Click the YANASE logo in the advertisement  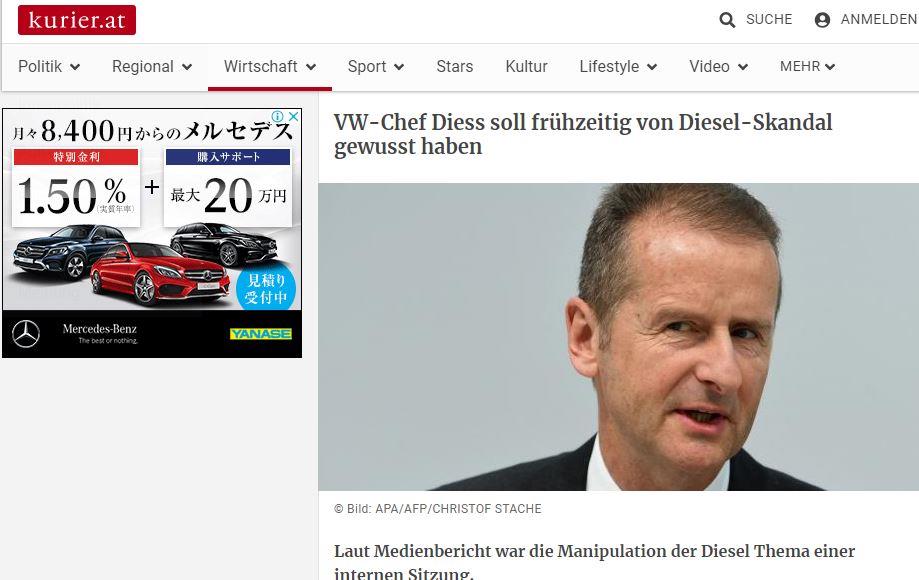tap(261, 334)
